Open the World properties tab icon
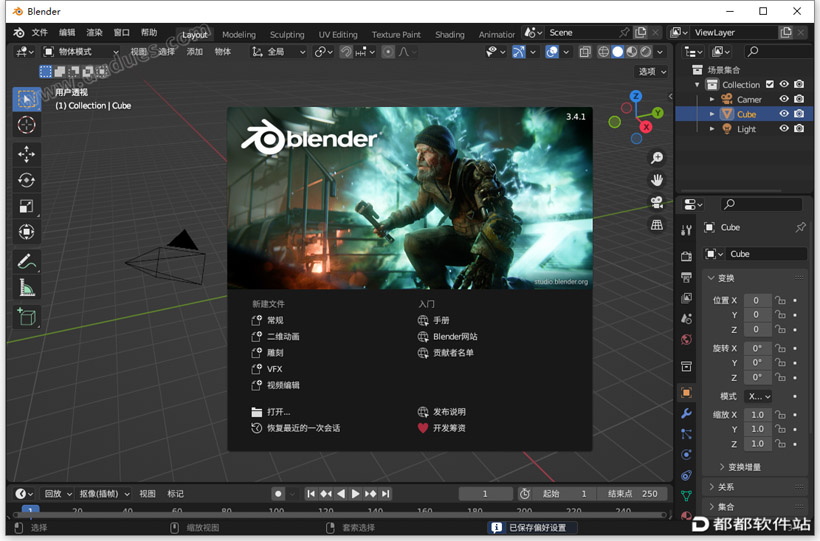 coord(687,340)
